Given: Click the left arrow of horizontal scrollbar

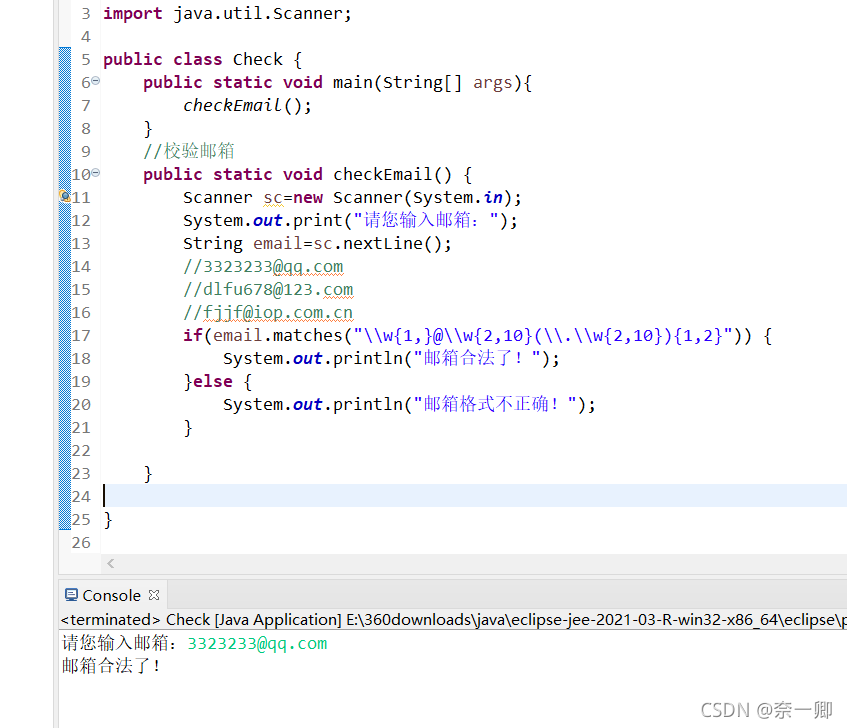Looking at the screenshot, I should 111,563.
